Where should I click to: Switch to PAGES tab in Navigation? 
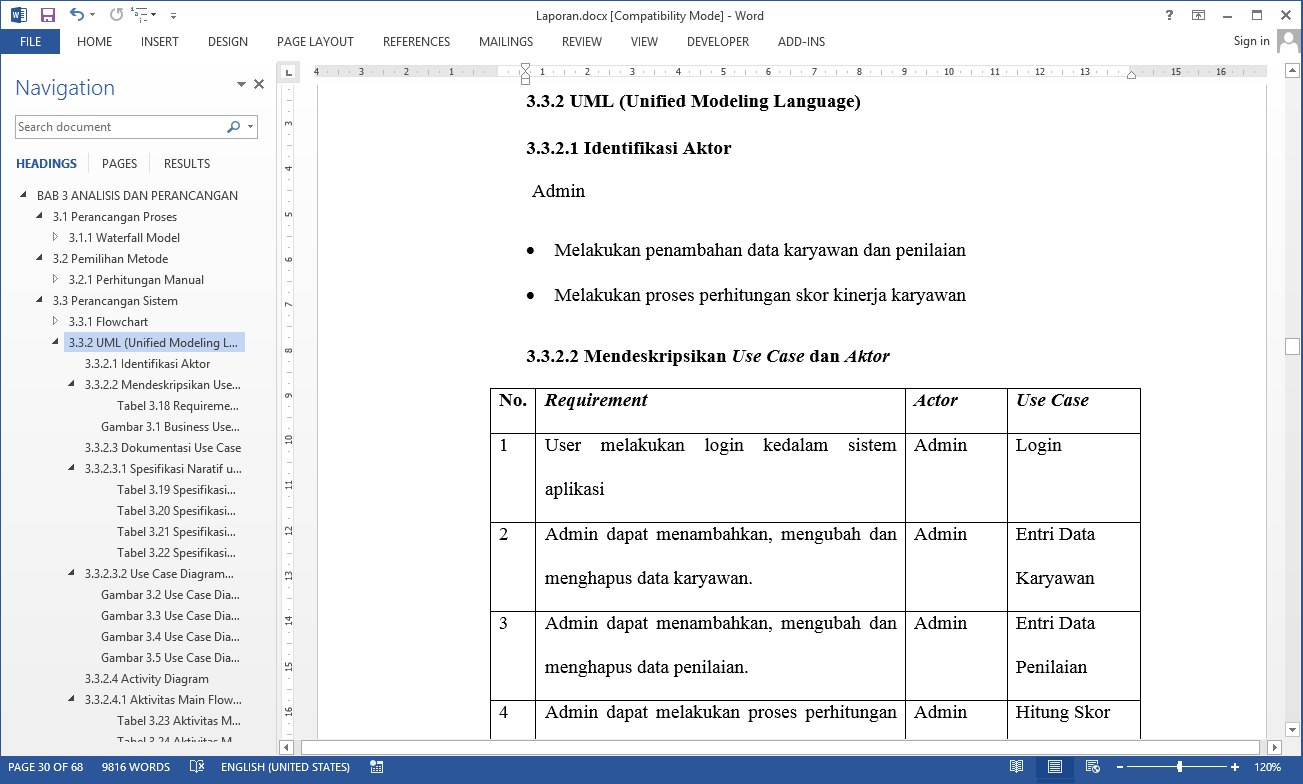coord(120,164)
